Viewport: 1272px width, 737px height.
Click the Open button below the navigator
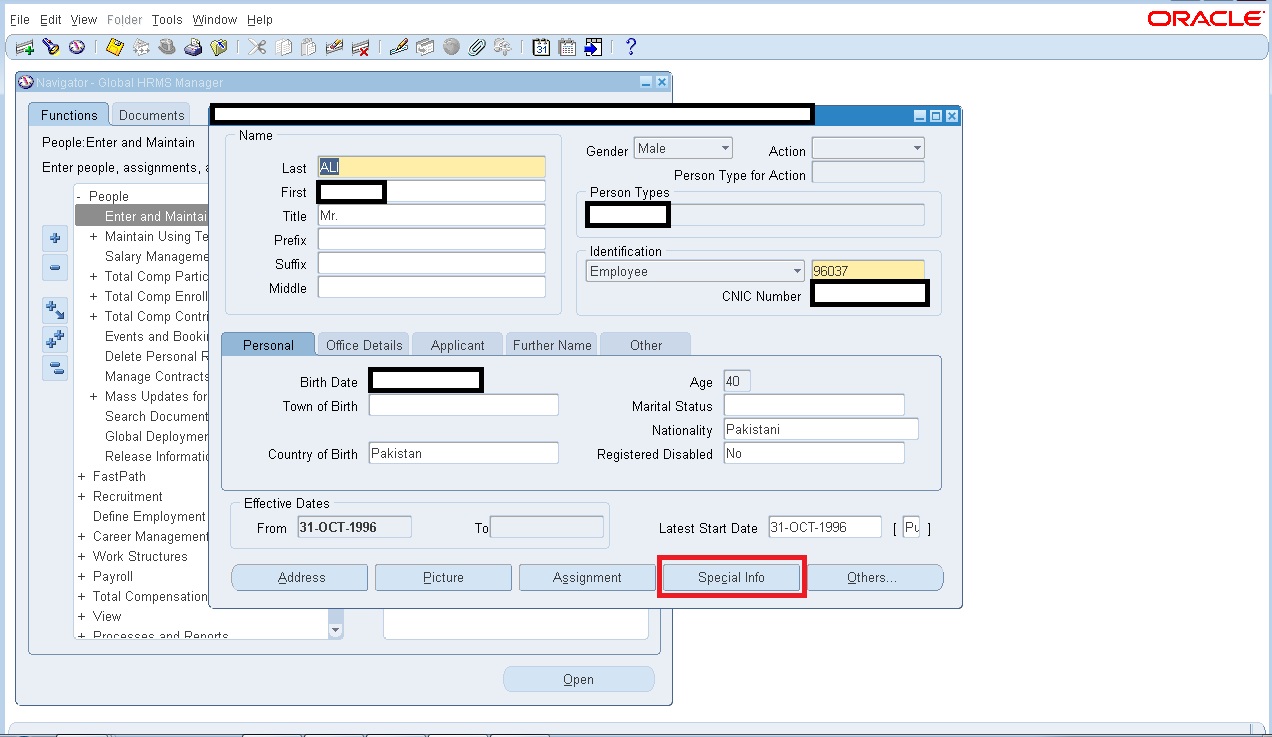point(578,679)
